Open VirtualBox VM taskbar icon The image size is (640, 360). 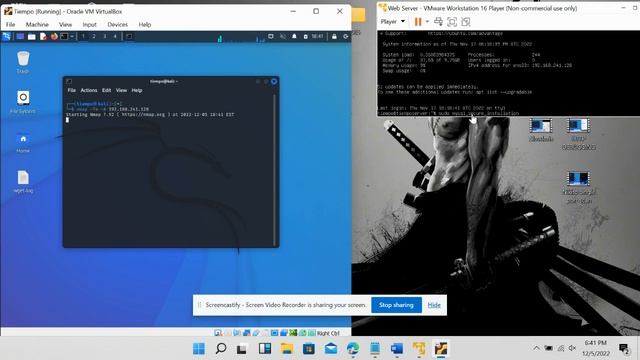[441, 349]
